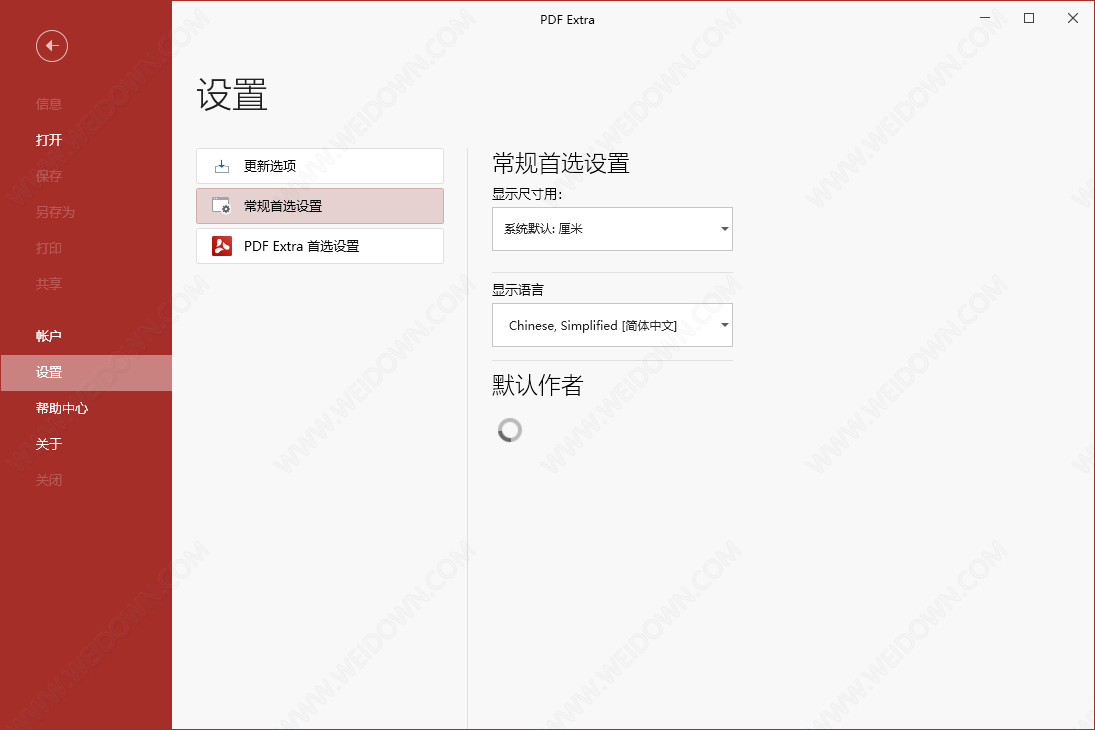This screenshot has width=1095, height=730.
Task: Click the download icon beside 更新选项
Action: (x=222, y=166)
